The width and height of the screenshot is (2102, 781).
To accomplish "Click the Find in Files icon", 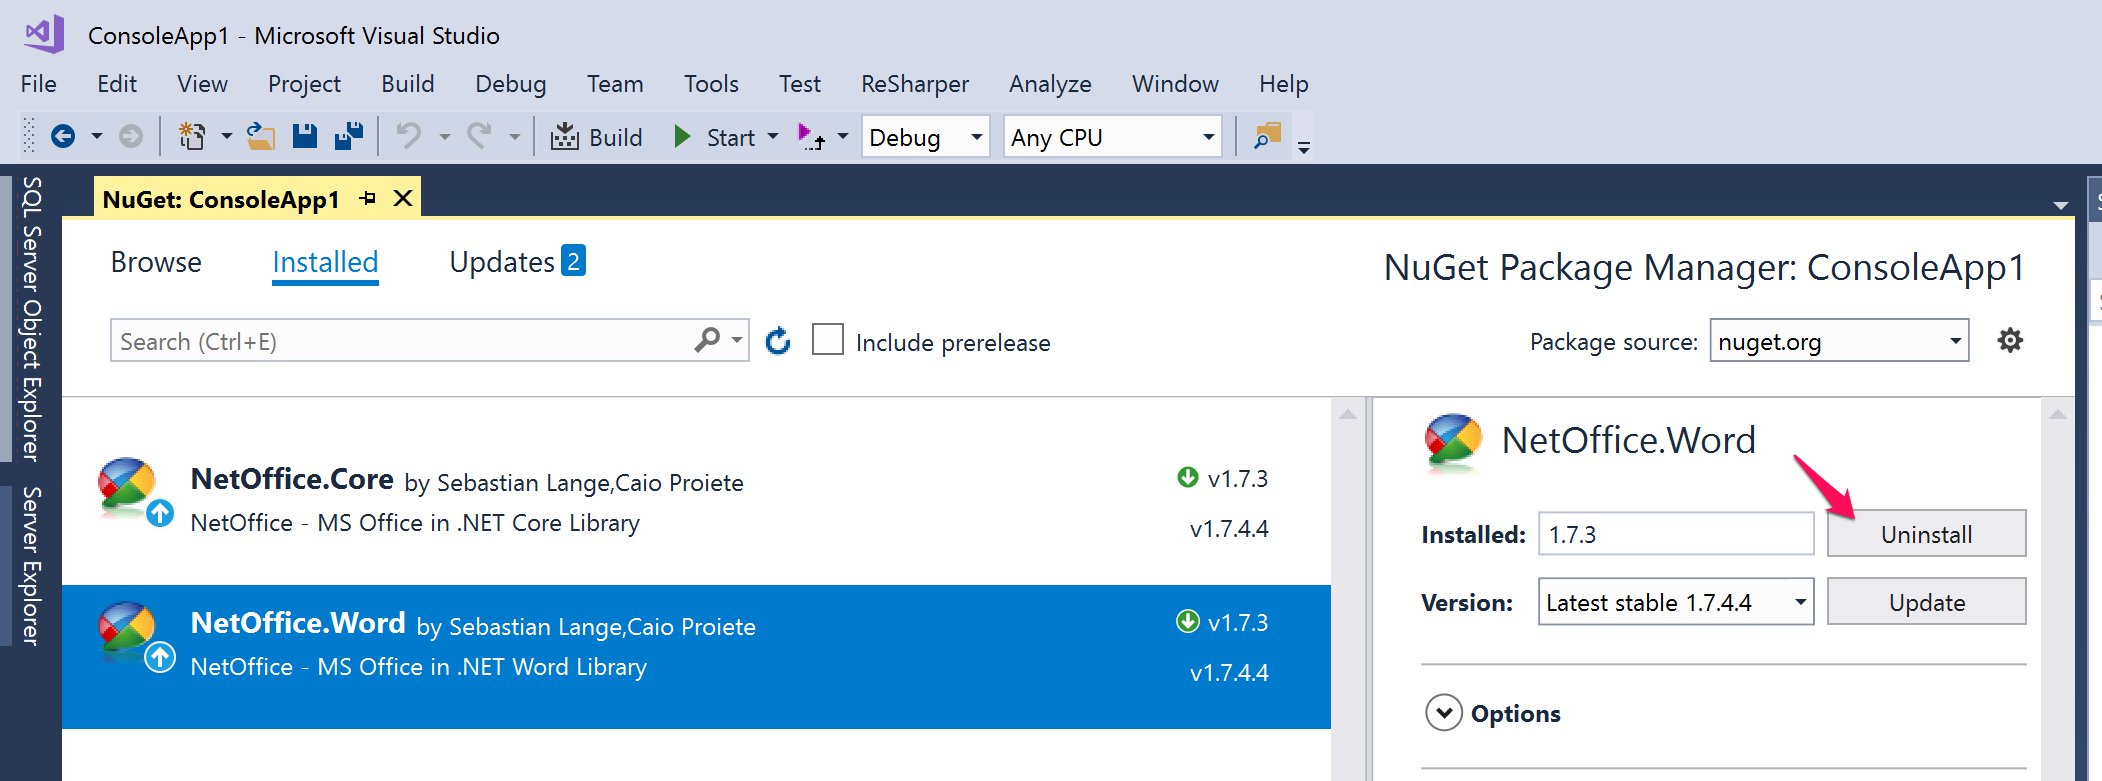I will (x=1267, y=136).
